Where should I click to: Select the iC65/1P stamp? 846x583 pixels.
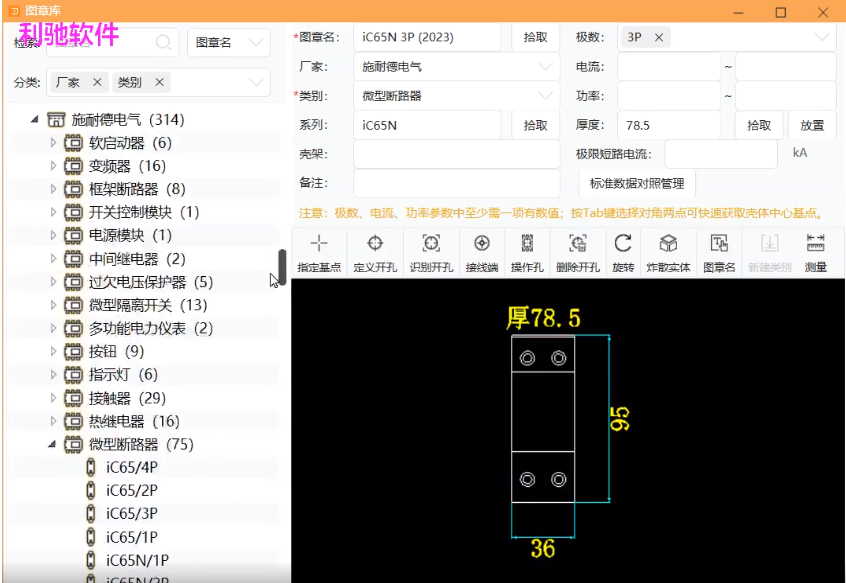coord(132,537)
